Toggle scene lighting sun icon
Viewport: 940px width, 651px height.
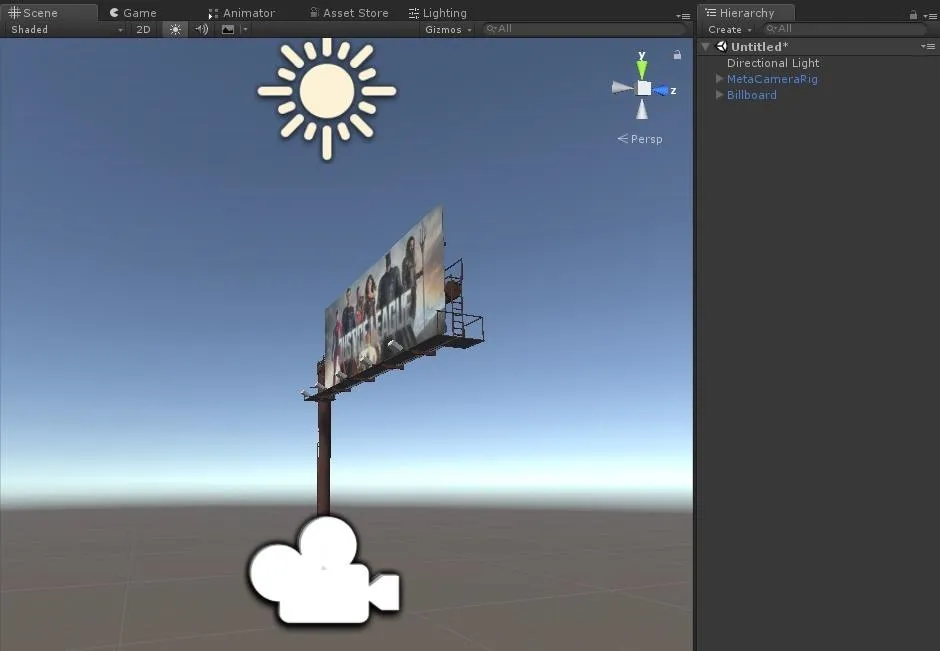click(175, 29)
